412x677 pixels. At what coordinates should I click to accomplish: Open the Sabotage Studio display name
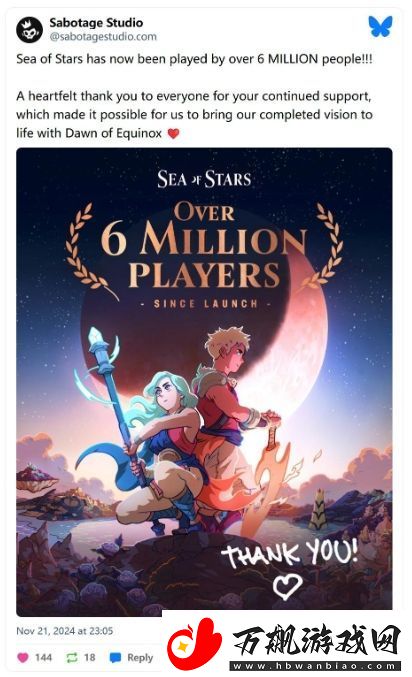point(96,22)
